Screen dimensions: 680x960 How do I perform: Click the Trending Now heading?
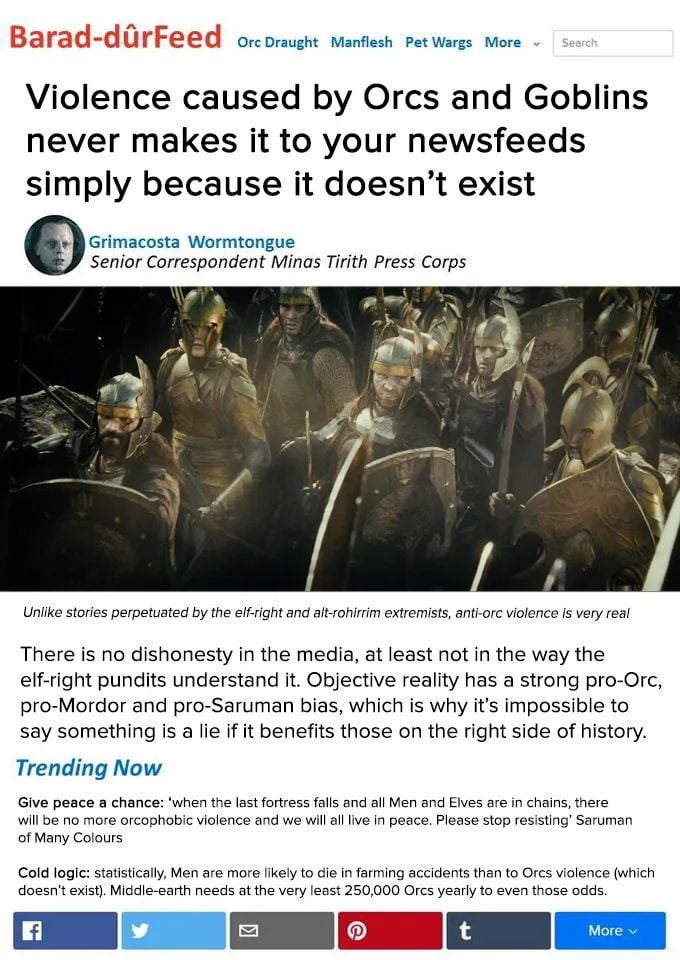[x=89, y=768]
